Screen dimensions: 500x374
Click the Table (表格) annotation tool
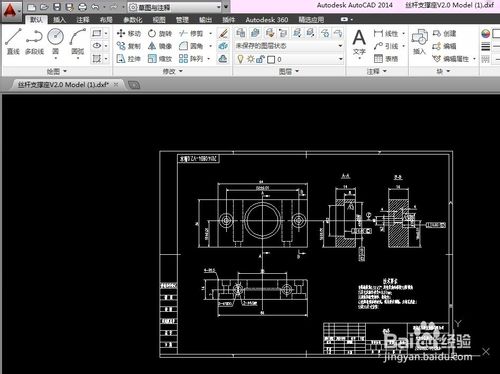click(386, 59)
